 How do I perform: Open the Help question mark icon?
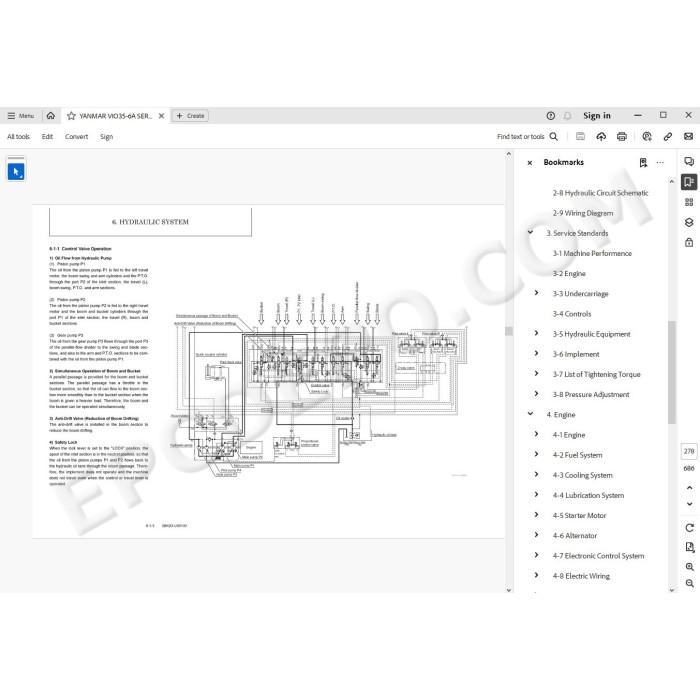coord(550,116)
